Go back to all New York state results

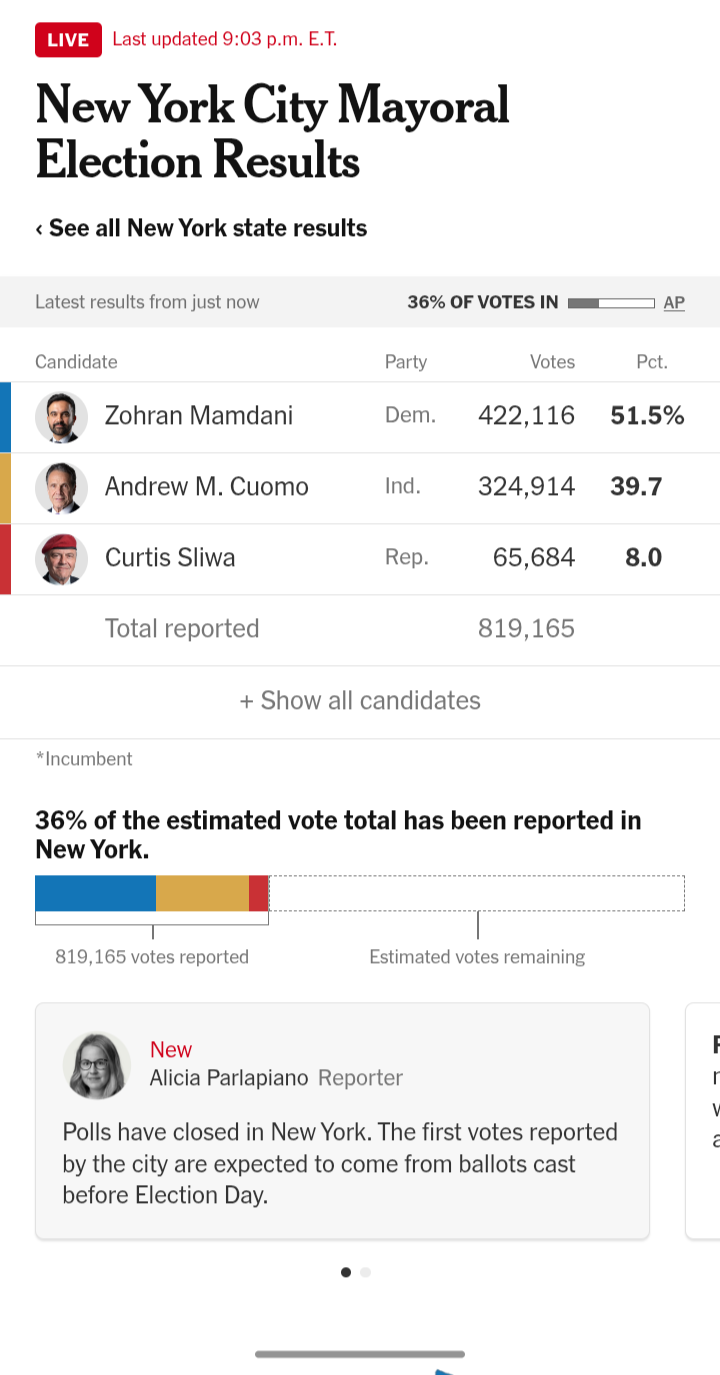[201, 228]
